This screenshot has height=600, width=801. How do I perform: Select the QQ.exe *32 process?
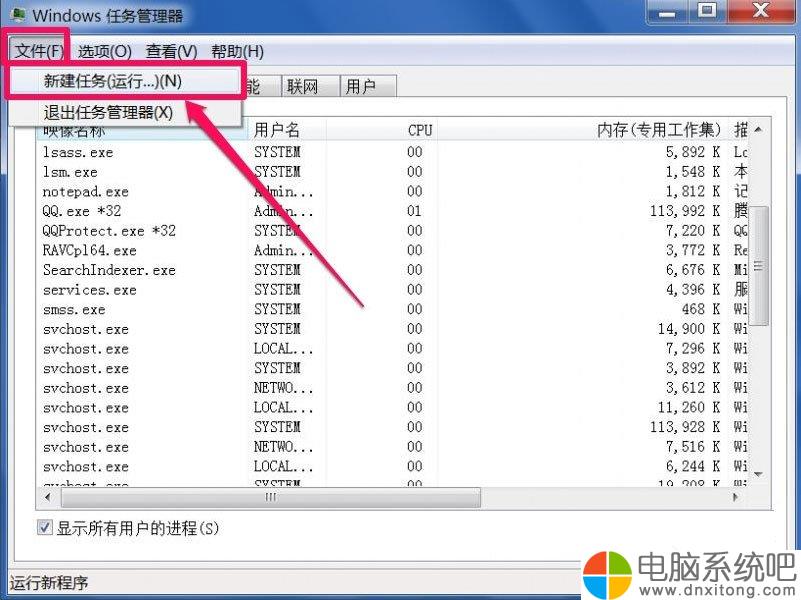[393, 211]
